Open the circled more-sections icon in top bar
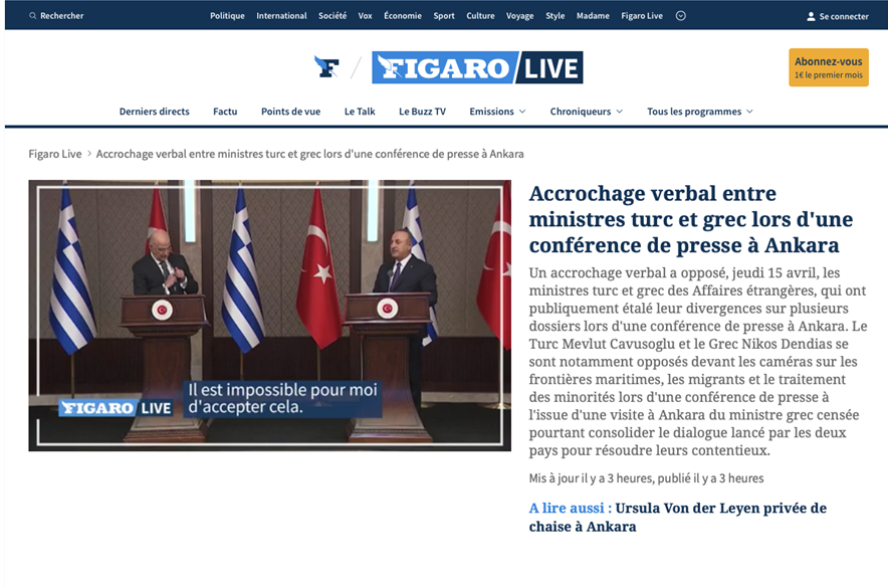Image resolution: width=888 pixels, height=586 pixels. pyautogui.click(x=681, y=16)
